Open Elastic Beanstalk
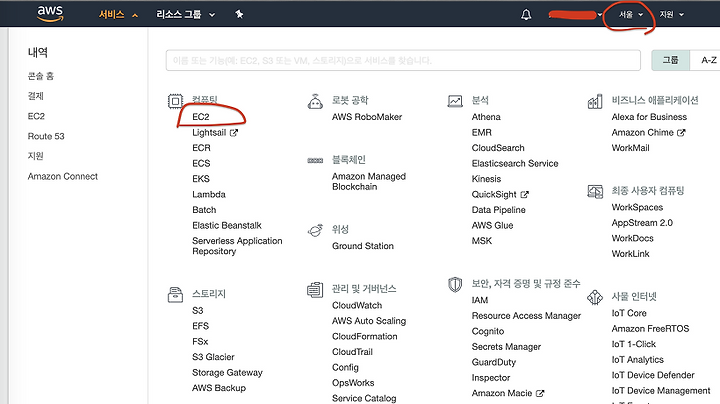Image resolution: width=720 pixels, height=404 pixels. click(x=227, y=225)
